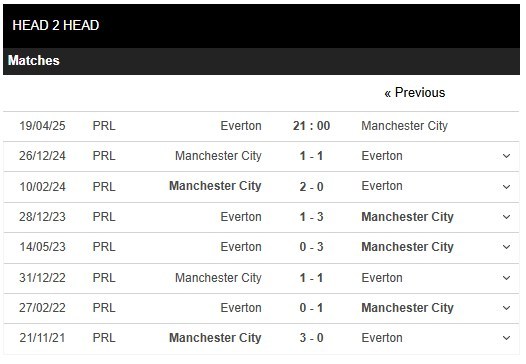The image size is (526, 364).
Task: Open the 1 - 3 score from 28/12/23
Action: (311, 217)
